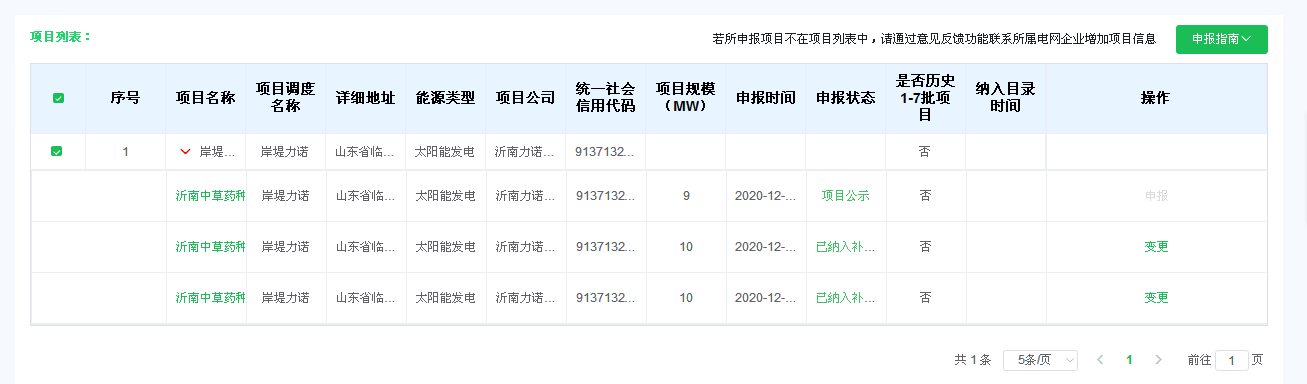Uncheck the checkbox for row 1
The height and width of the screenshot is (384, 1307).
click(x=57, y=151)
